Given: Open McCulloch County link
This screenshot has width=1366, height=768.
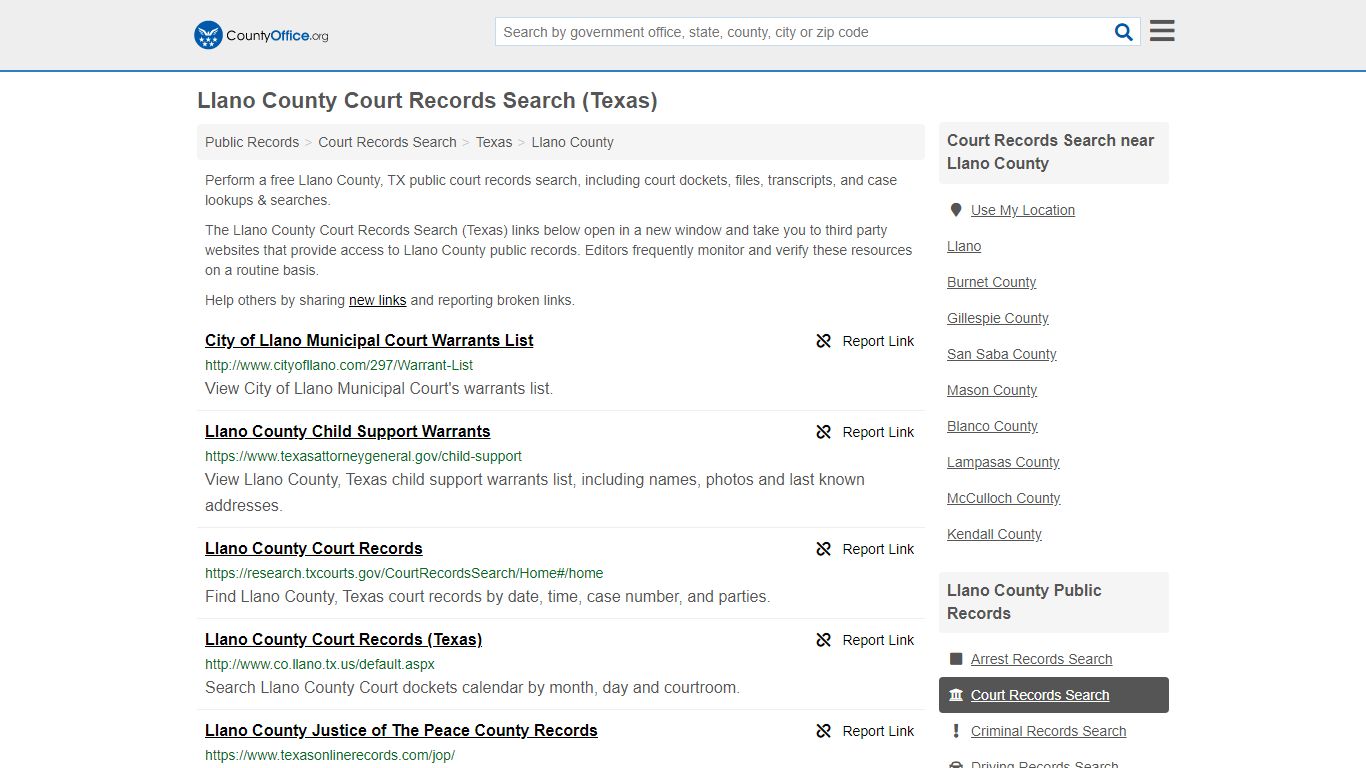Looking at the screenshot, I should click(1003, 498).
